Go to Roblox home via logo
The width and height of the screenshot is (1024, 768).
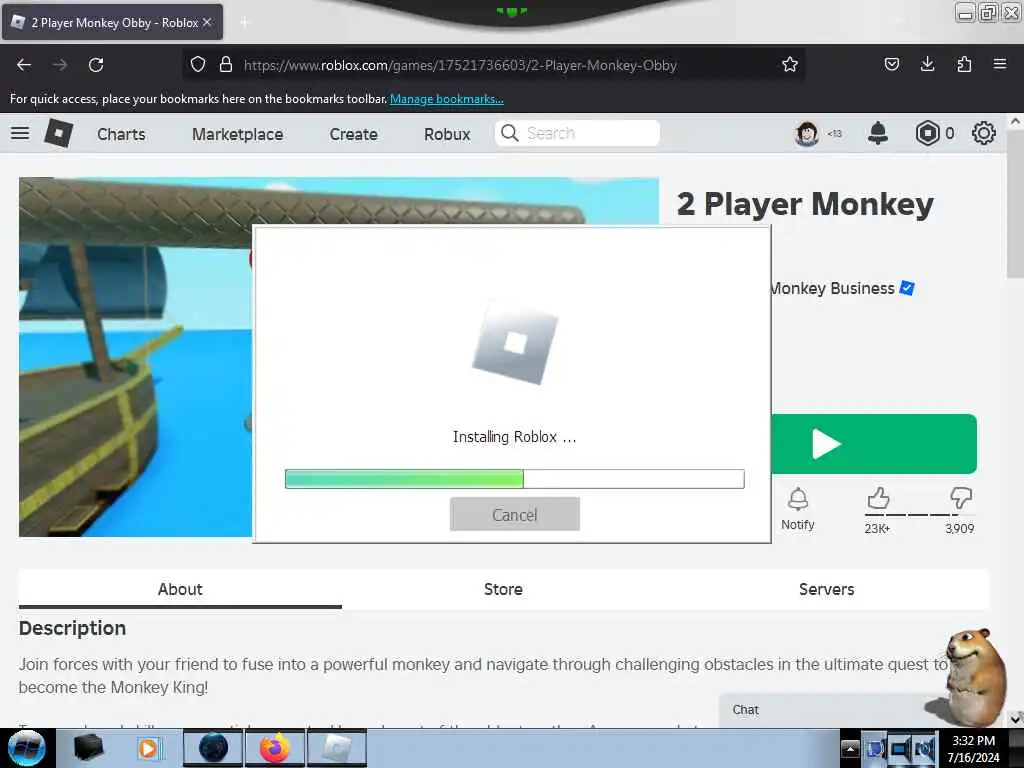[59, 133]
